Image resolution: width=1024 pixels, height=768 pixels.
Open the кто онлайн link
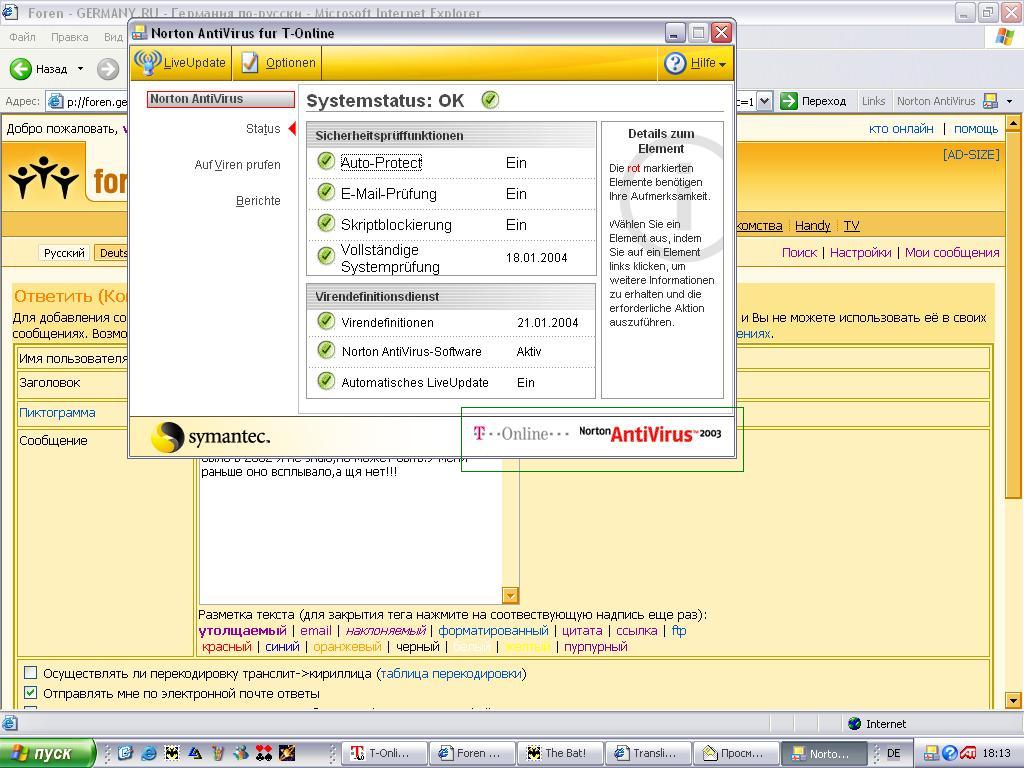[x=901, y=129]
